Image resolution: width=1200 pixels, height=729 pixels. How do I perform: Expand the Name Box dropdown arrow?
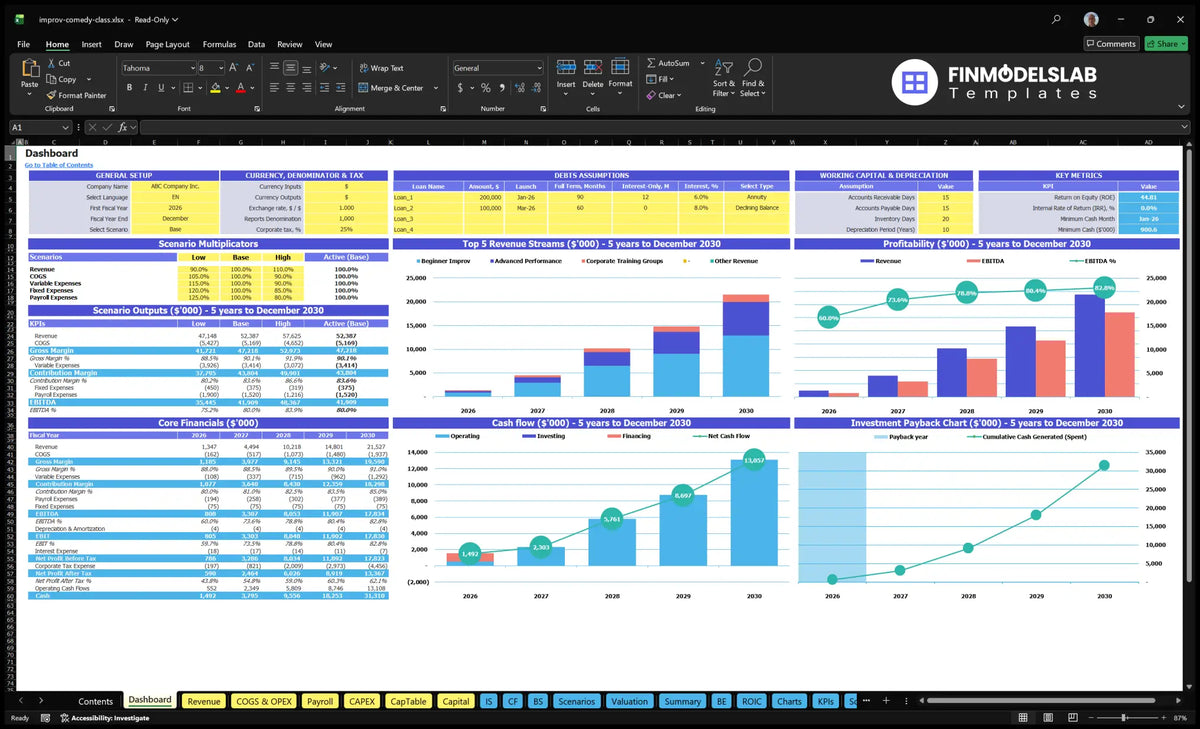tap(66, 127)
